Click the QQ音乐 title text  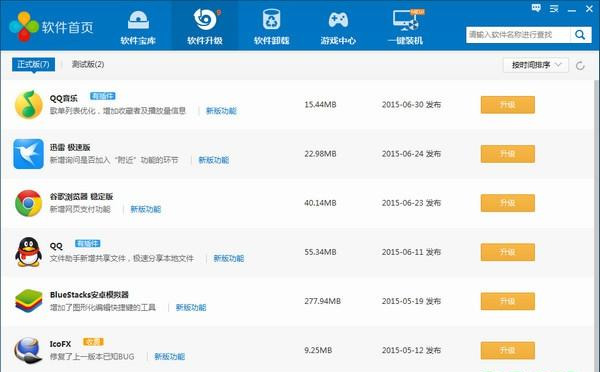[64, 98]
